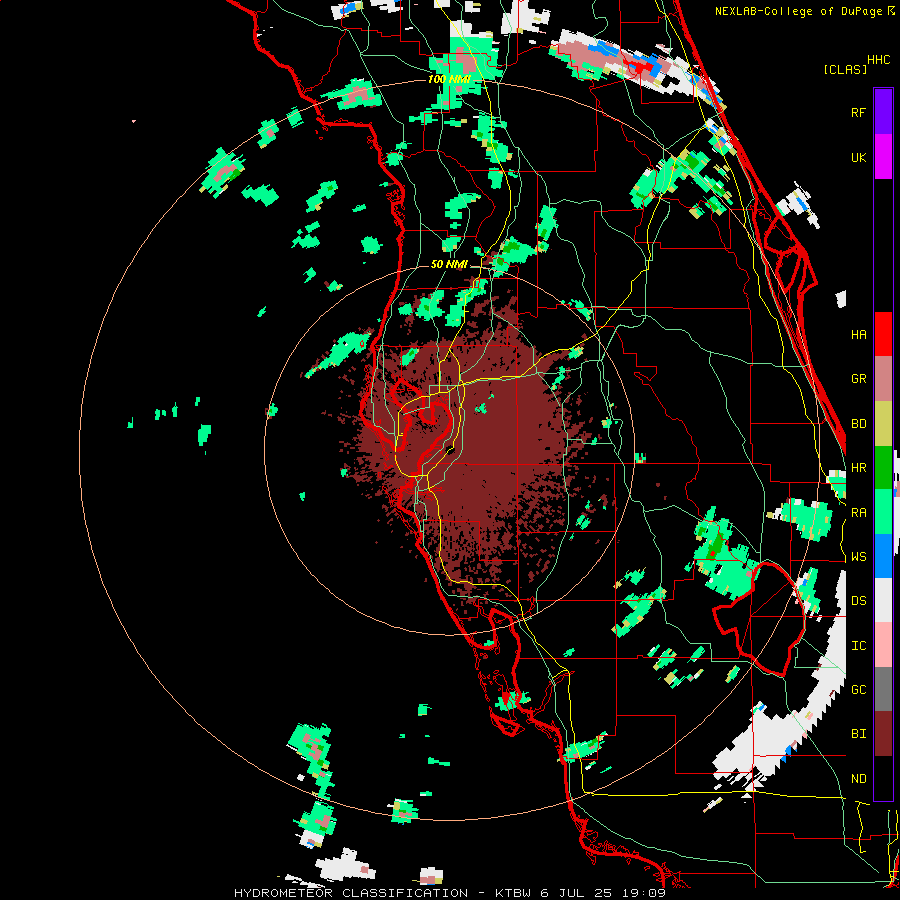
Task: Pick the bright green RA legend swatch
Action: [883, 512]
